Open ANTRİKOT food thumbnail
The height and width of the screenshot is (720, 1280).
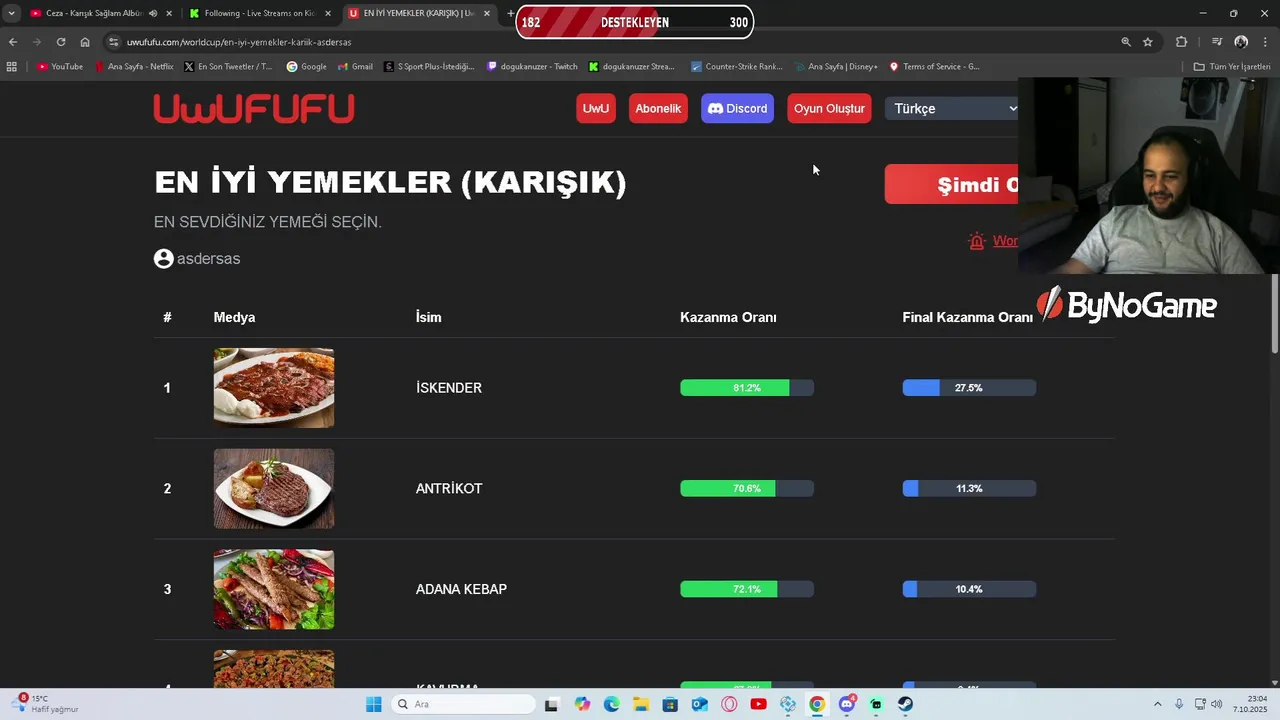tap(274, 488)
